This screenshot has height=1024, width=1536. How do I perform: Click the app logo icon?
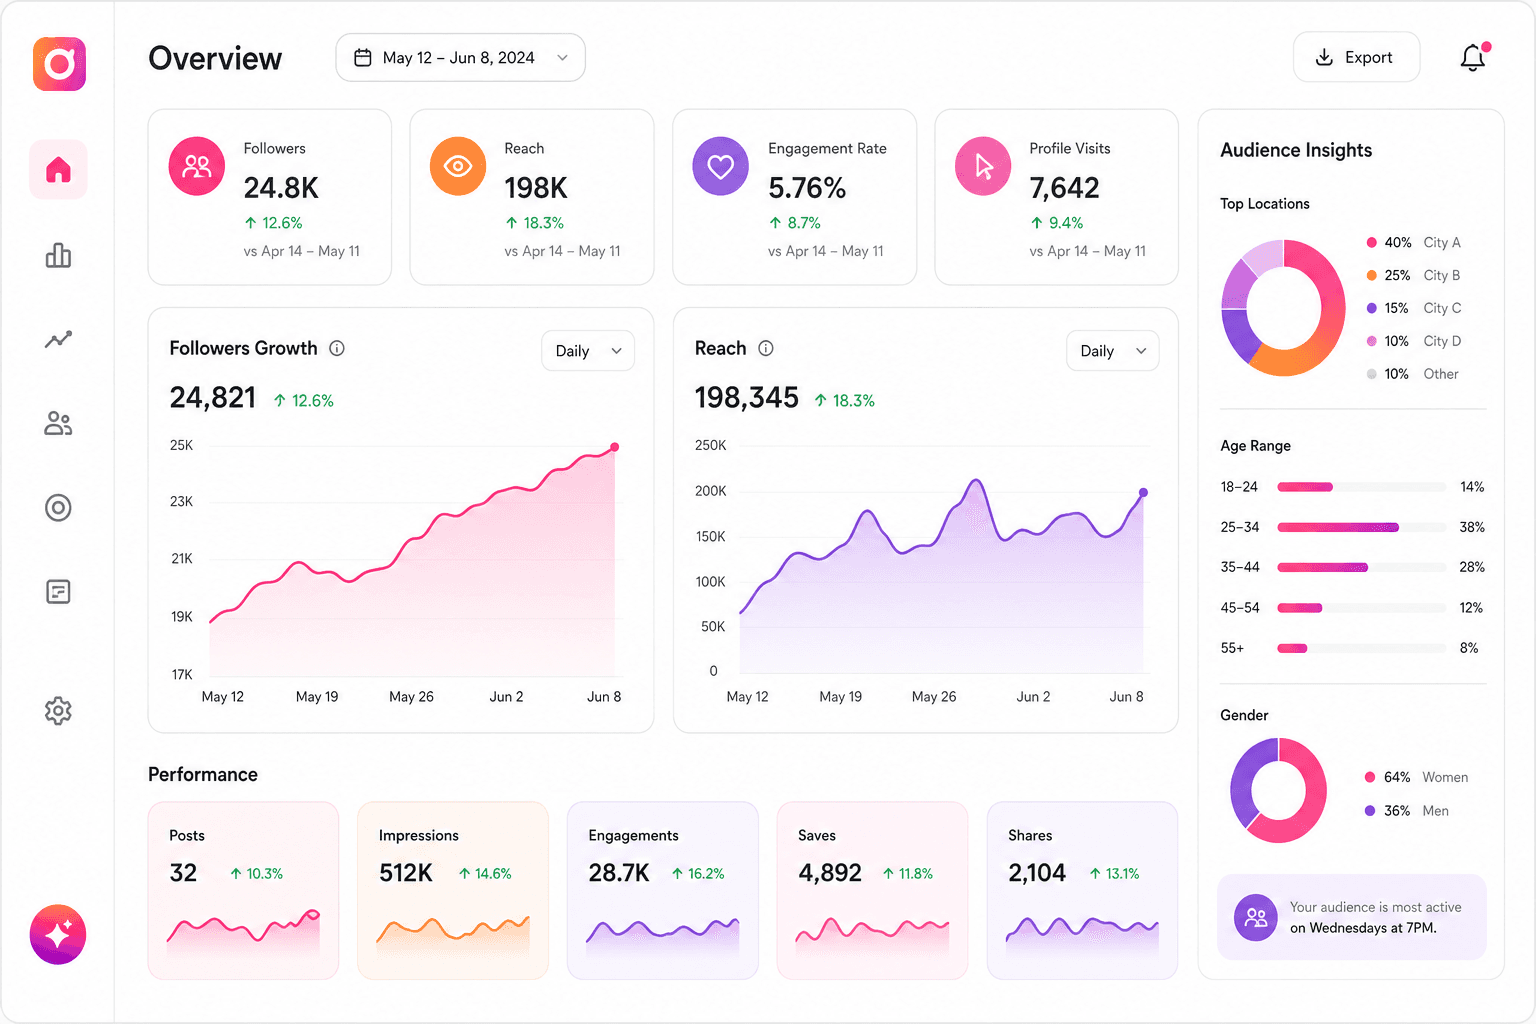[59, 64]
